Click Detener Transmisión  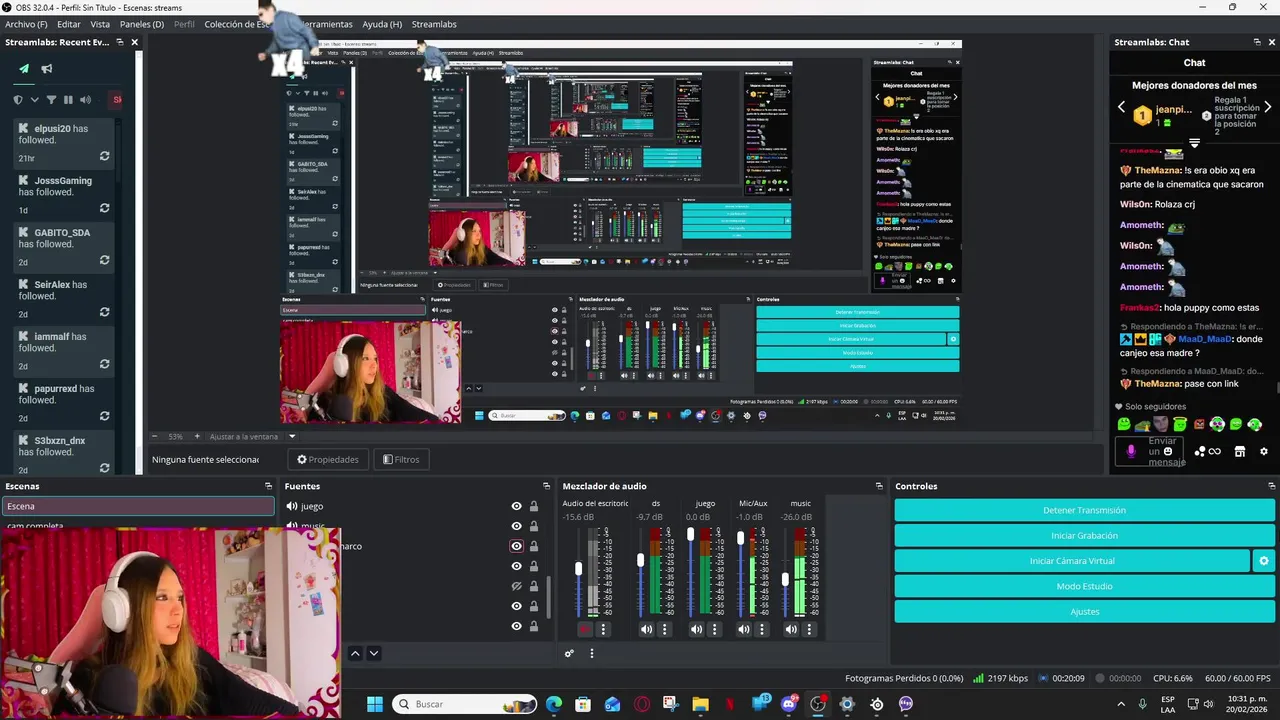pos(1084,510)
